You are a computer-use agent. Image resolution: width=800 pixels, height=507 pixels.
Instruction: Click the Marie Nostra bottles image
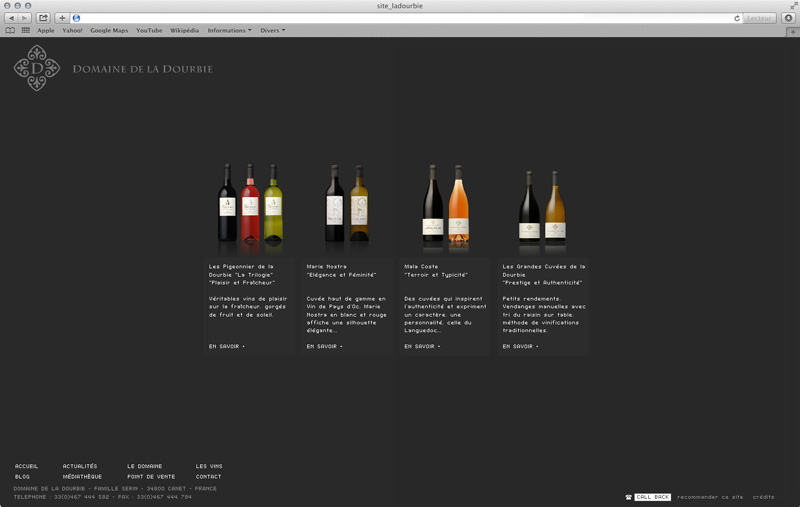(347, 204)
